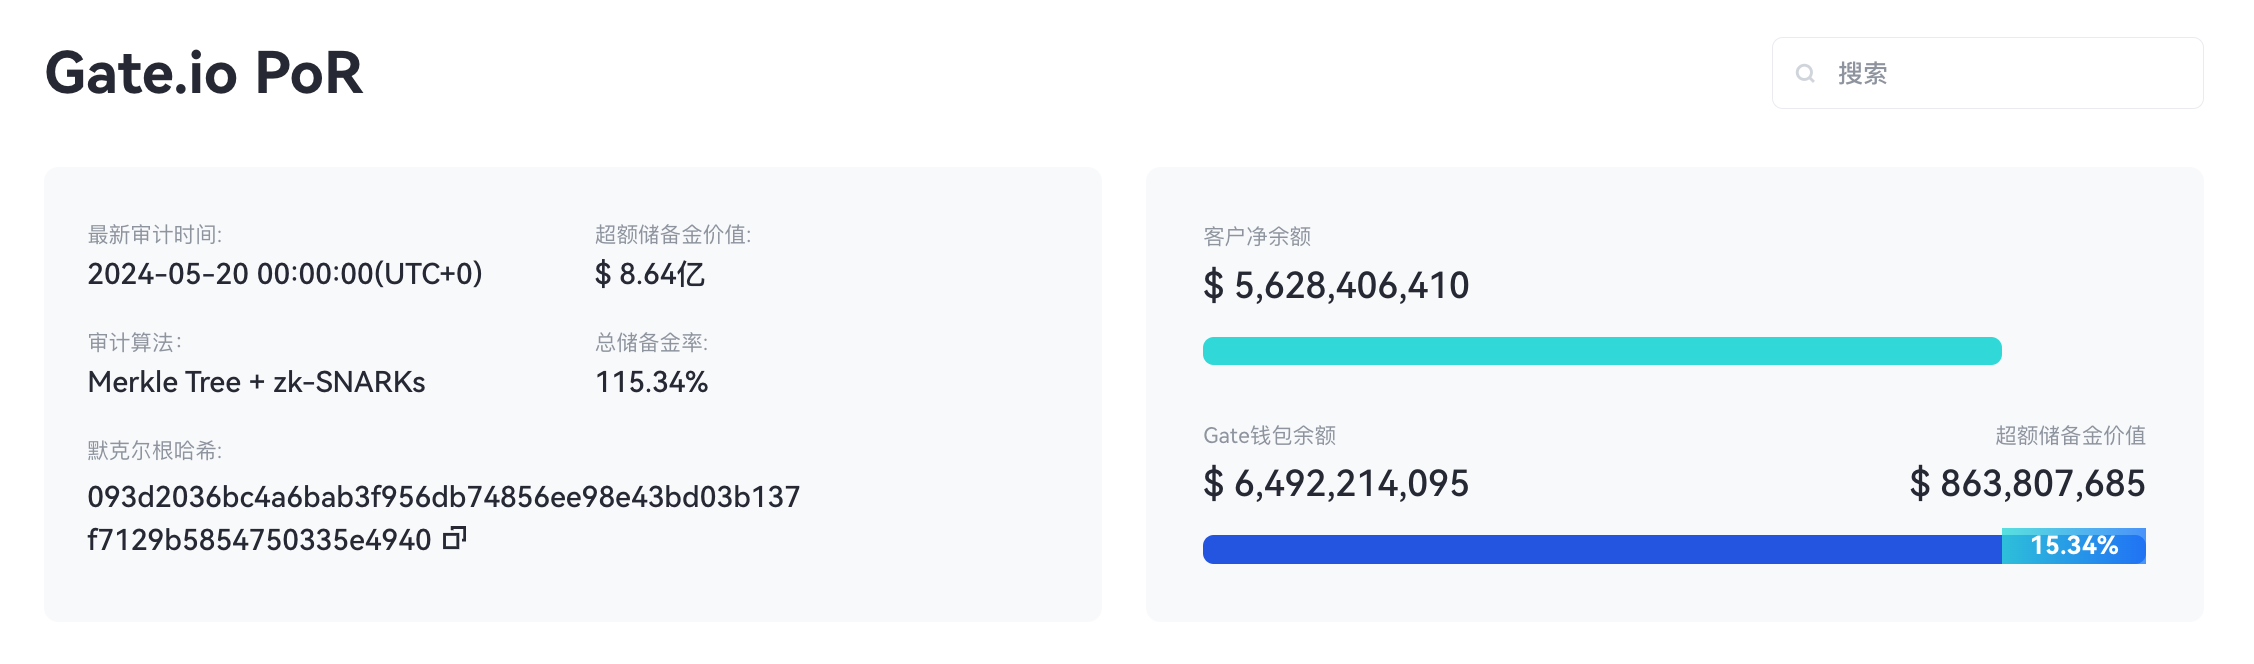The image size is (2254, 664).
Task: Click the 总储备金率 label
Action: pos(651,343)
